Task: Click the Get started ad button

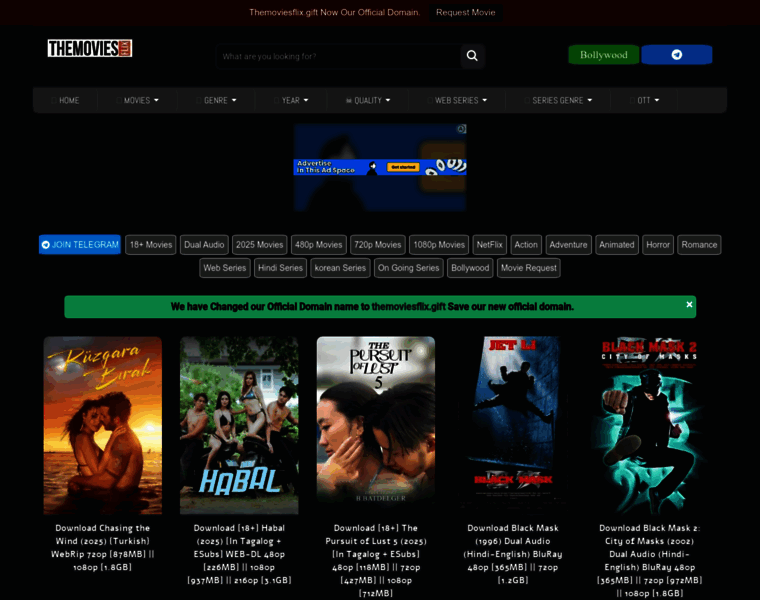Action: [x=403, y=167]
